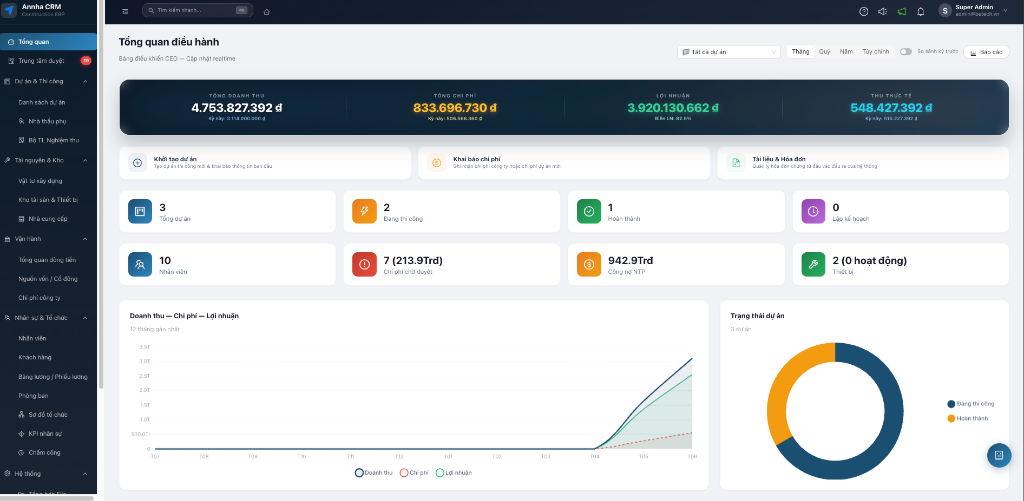Click the plus icon on Khởi tạo dự án

pos(137,163)
